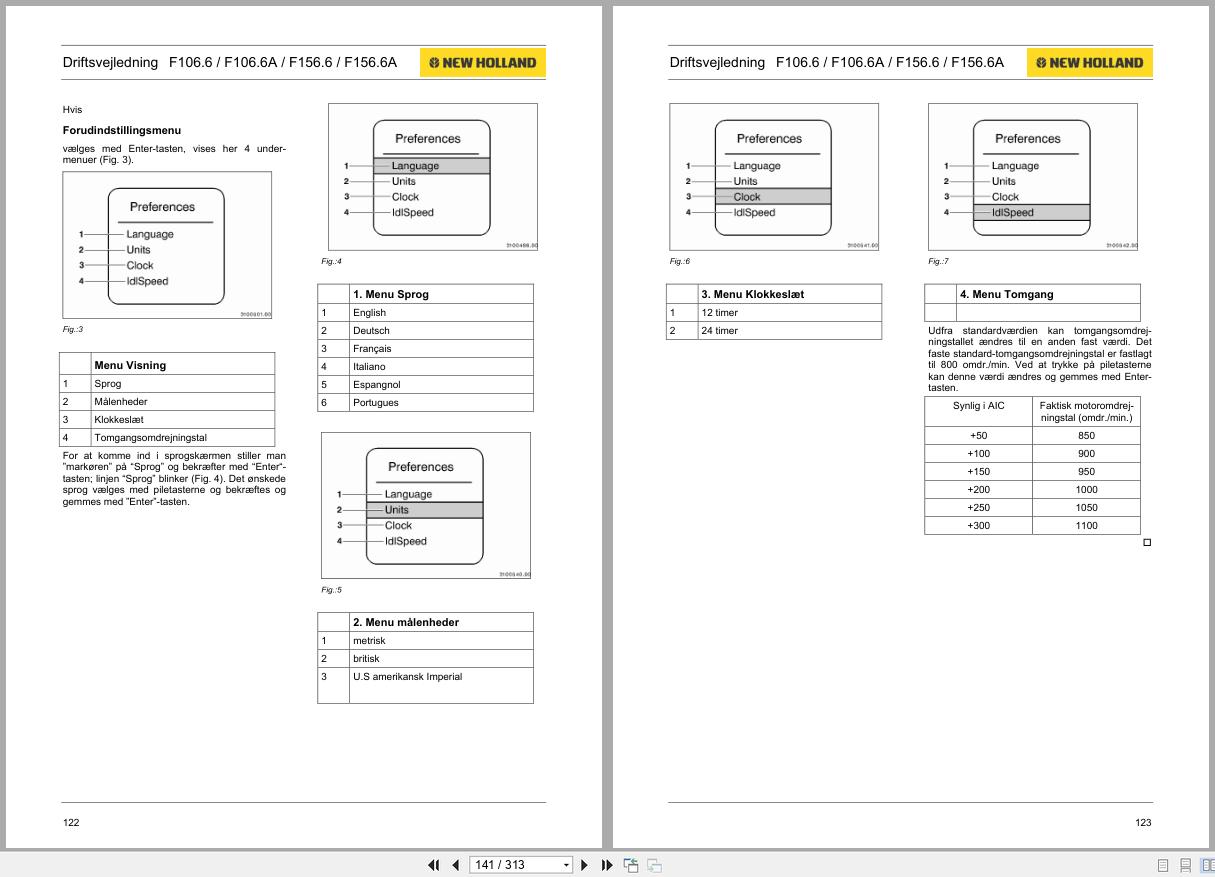Switch to continuous scrolling page layout

coord(1185,865)
